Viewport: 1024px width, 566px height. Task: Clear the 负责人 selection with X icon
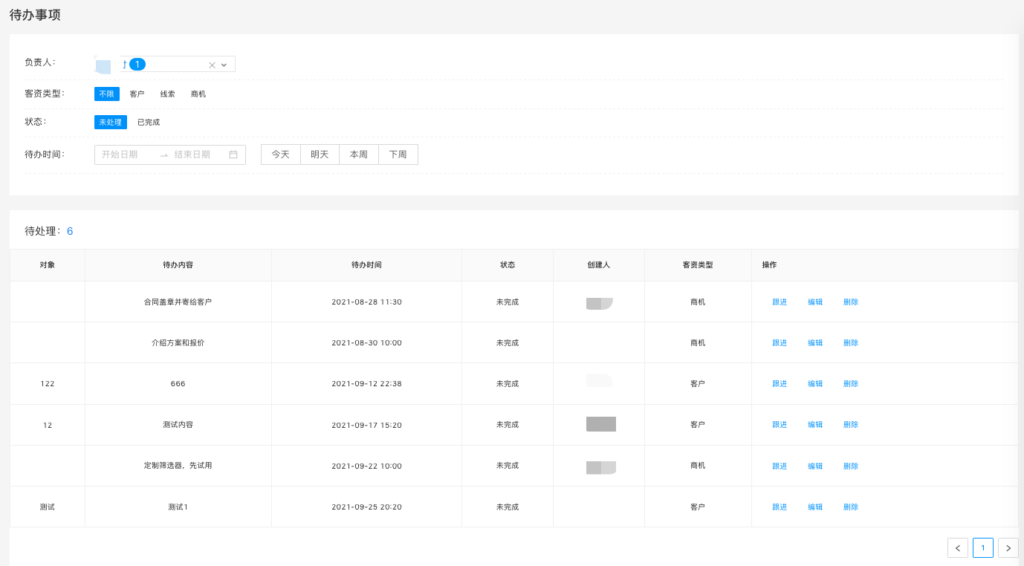click(x=211, y=65)
